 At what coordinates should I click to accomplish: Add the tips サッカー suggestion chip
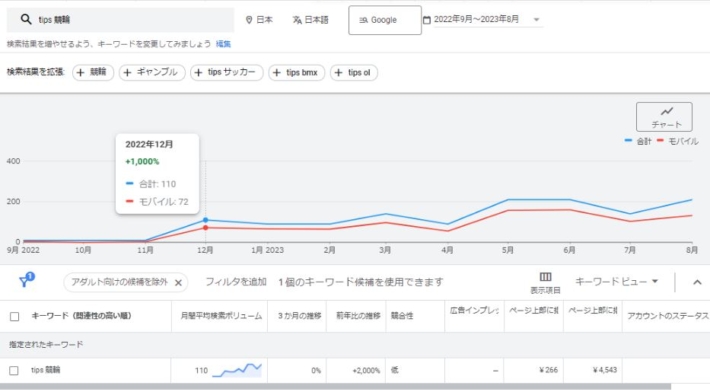[x=227, y=72]
